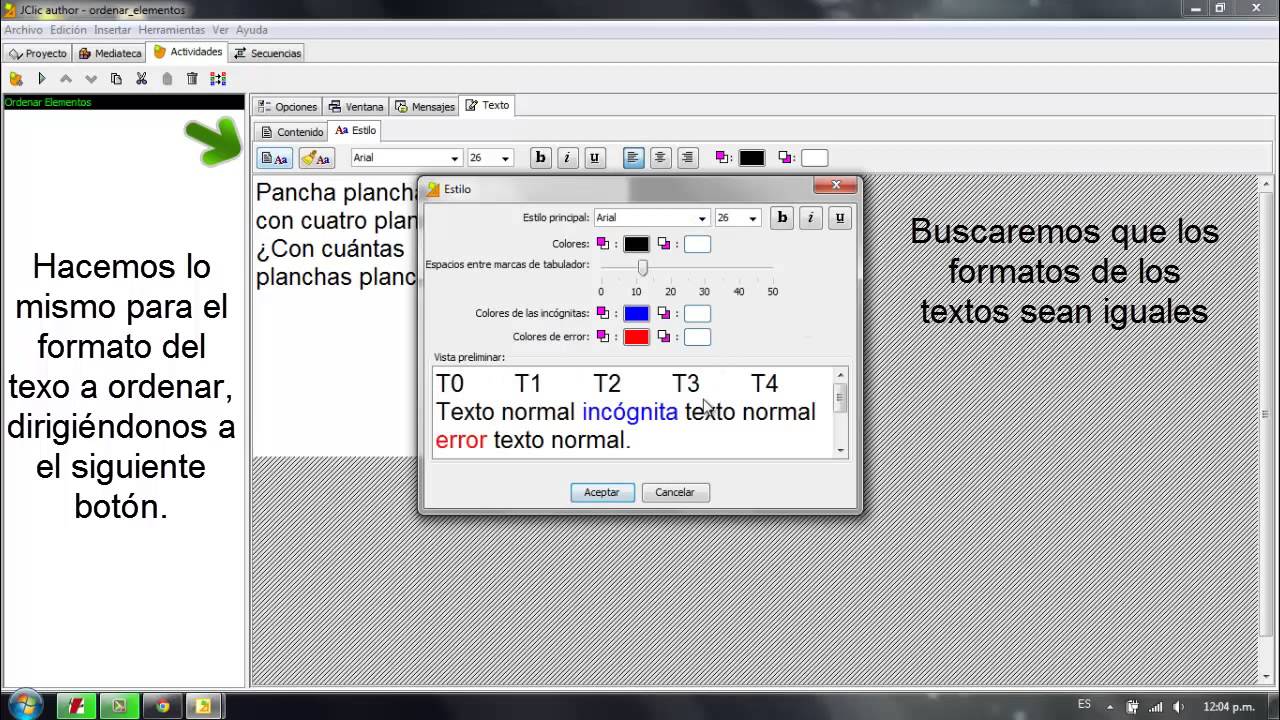Toggle bold in the Estilo dialog
Viewport: 1280px width, 720px height.
(783, 217)
